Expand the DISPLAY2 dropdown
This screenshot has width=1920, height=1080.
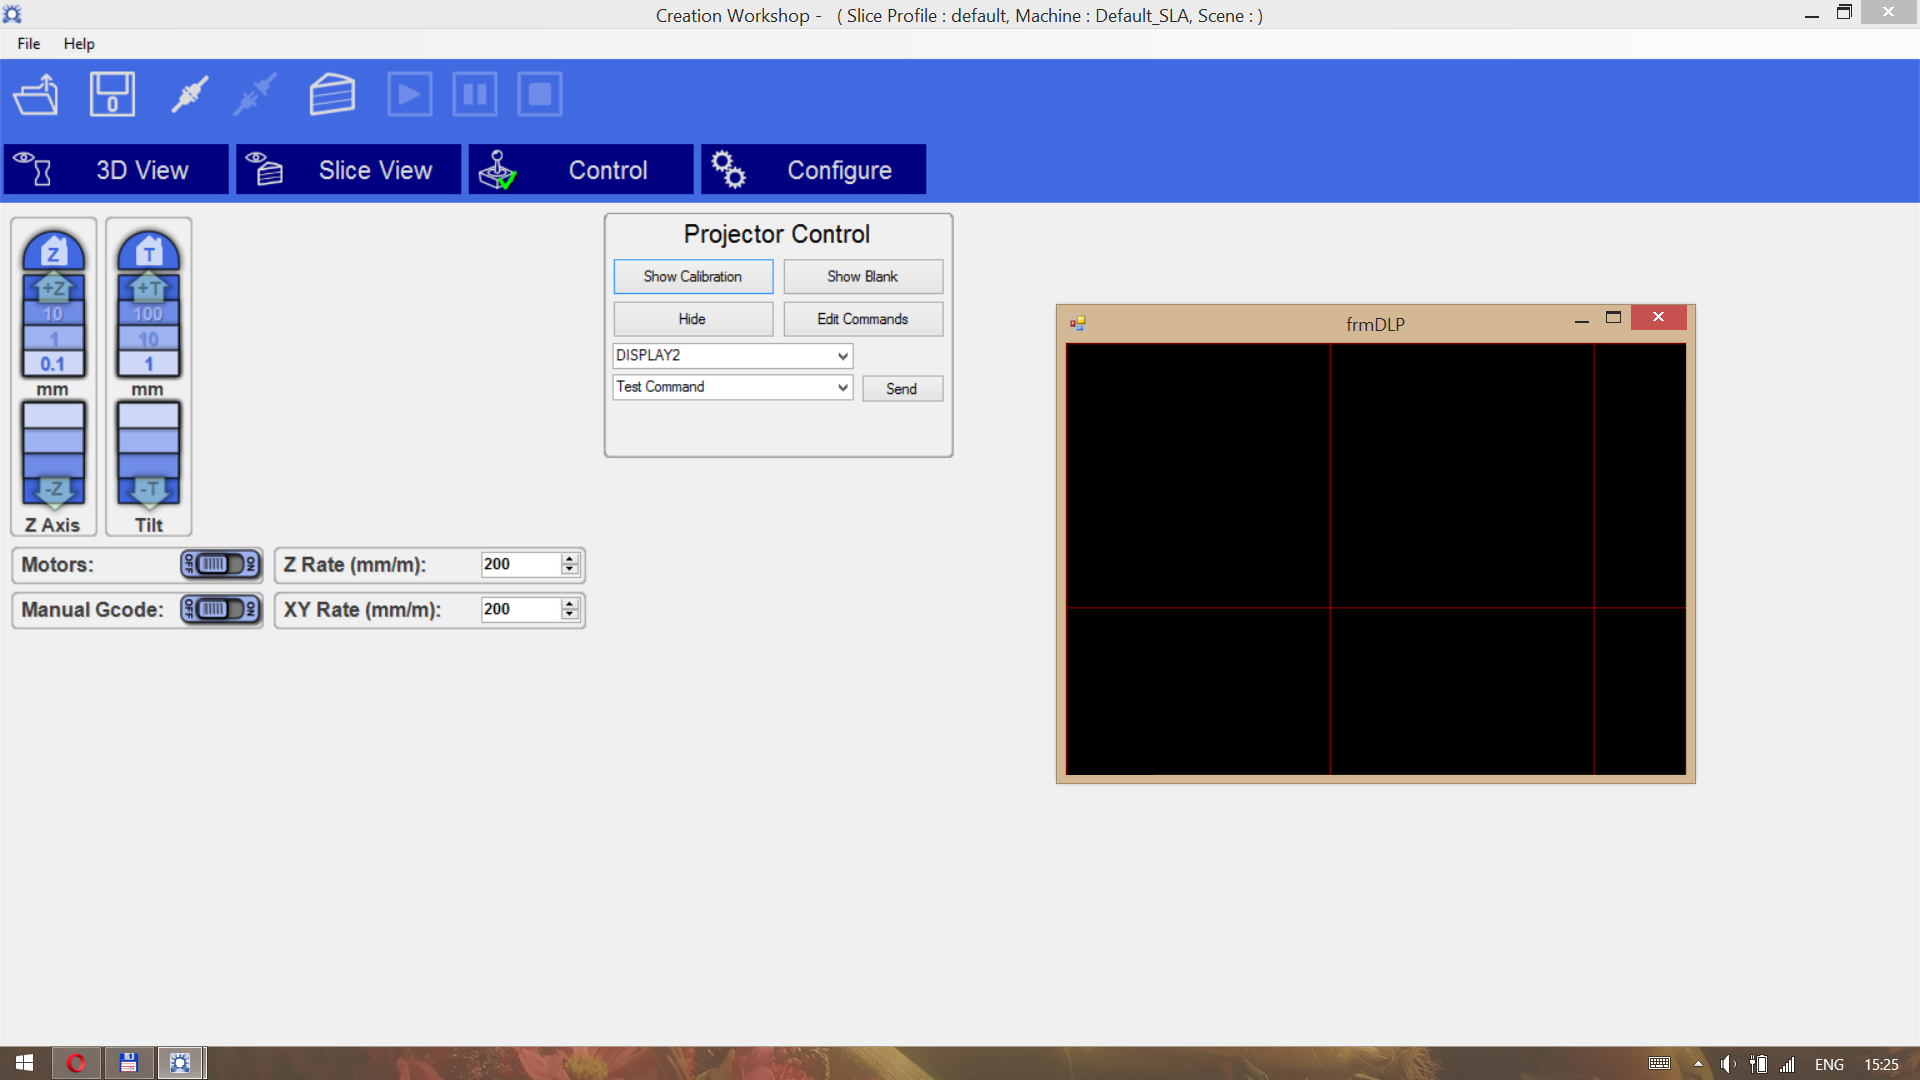tap(842, 356)
